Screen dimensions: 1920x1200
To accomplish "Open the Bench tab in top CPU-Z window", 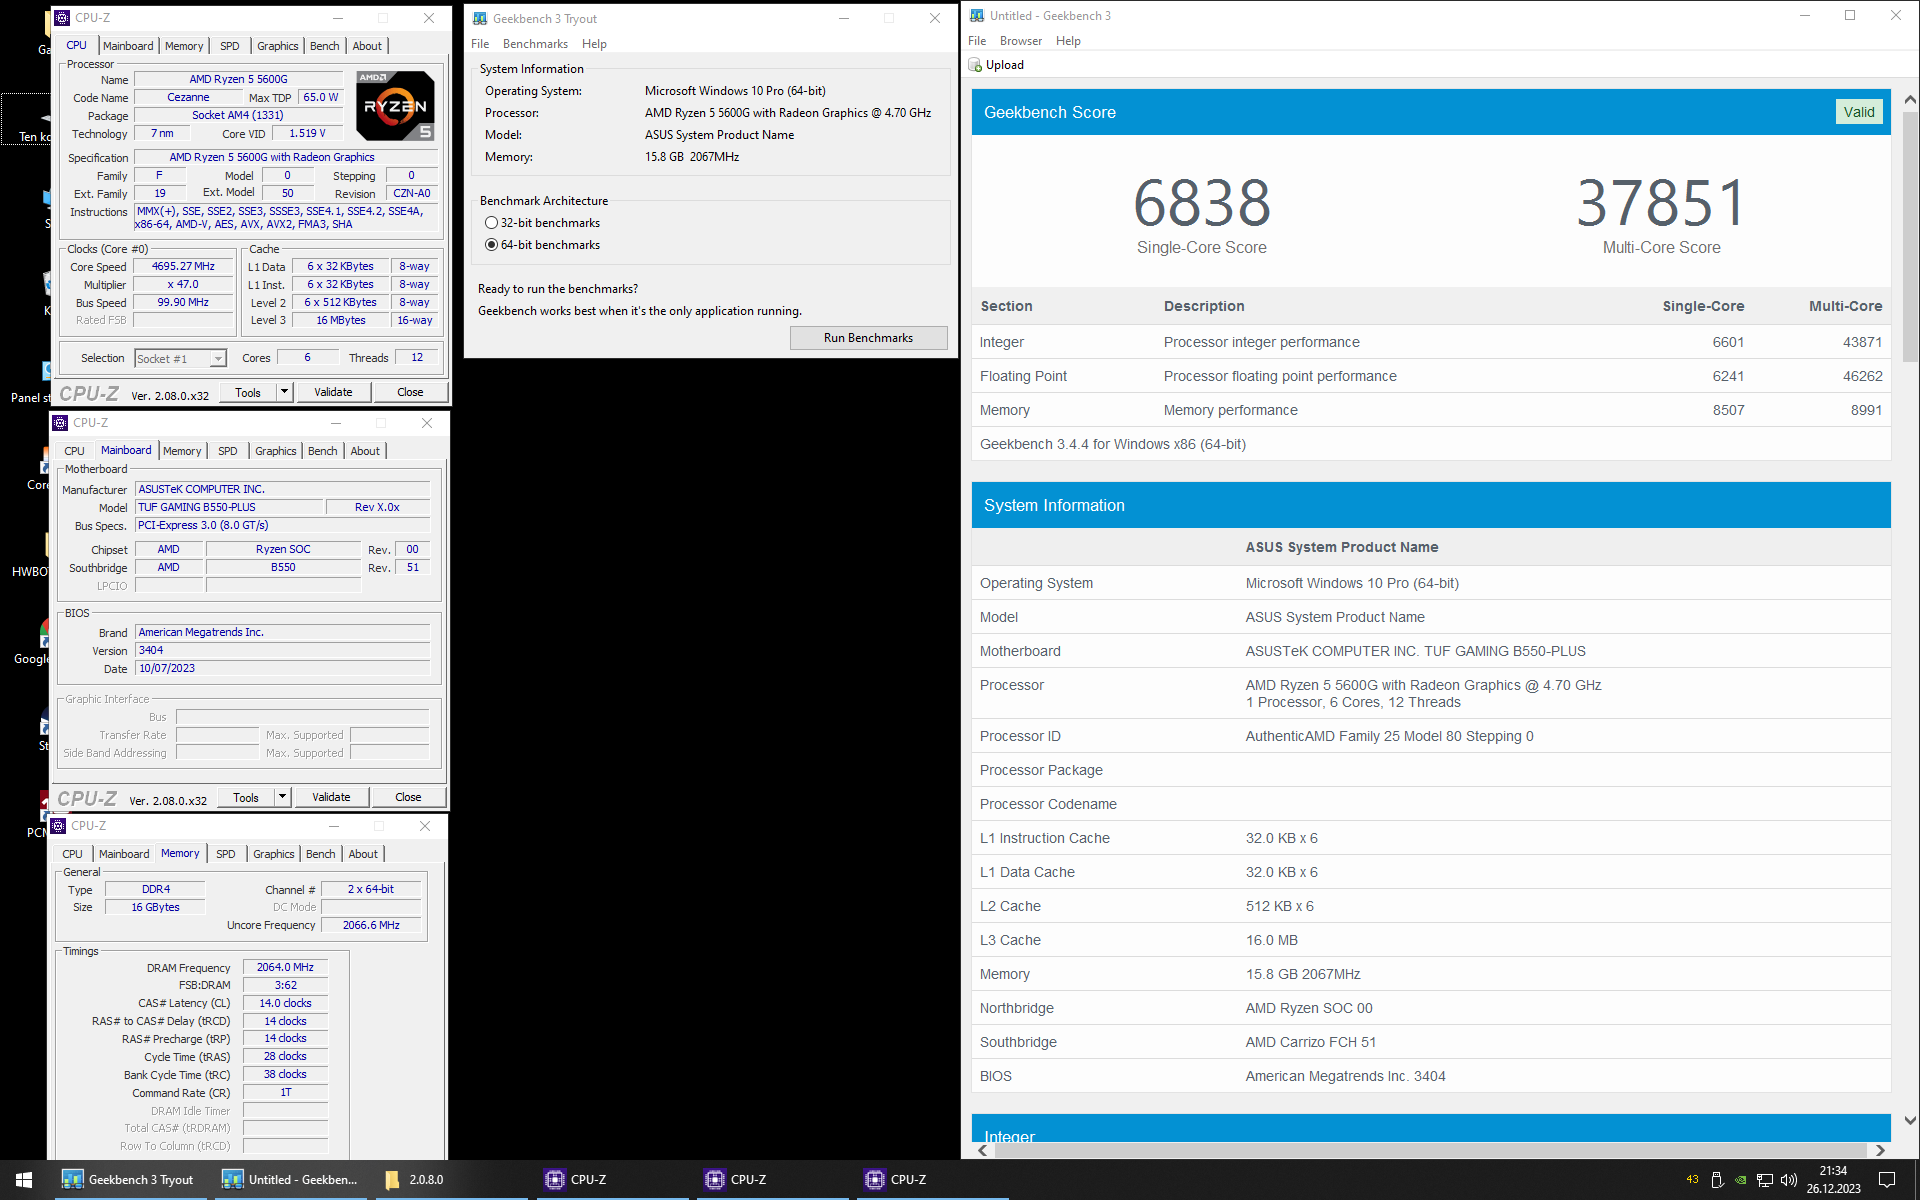I will click(325, 46).
